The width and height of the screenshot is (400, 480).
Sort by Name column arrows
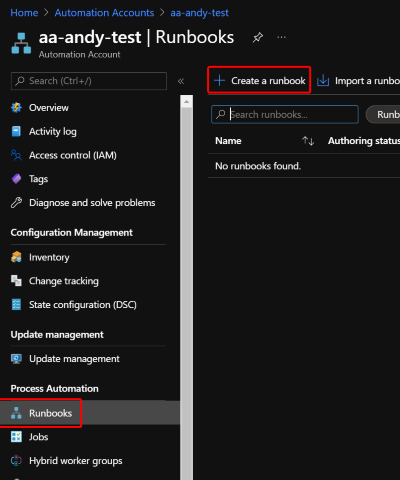[308, 141]
